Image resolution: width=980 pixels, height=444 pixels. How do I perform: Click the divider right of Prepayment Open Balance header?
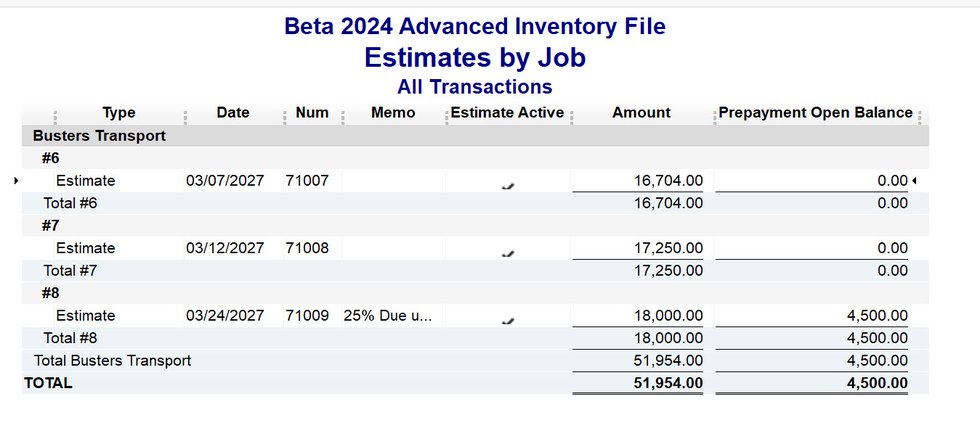click(x=919, y=114)
